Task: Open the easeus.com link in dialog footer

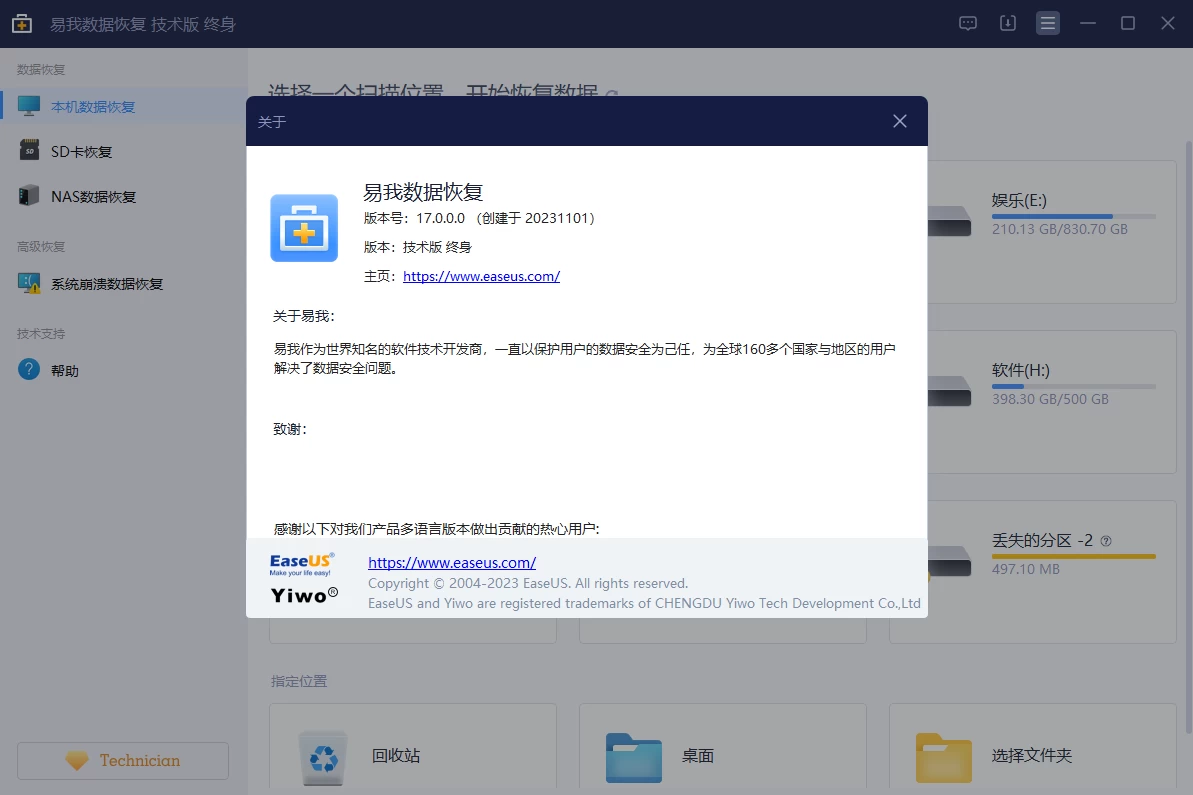Action: [452, 563]
